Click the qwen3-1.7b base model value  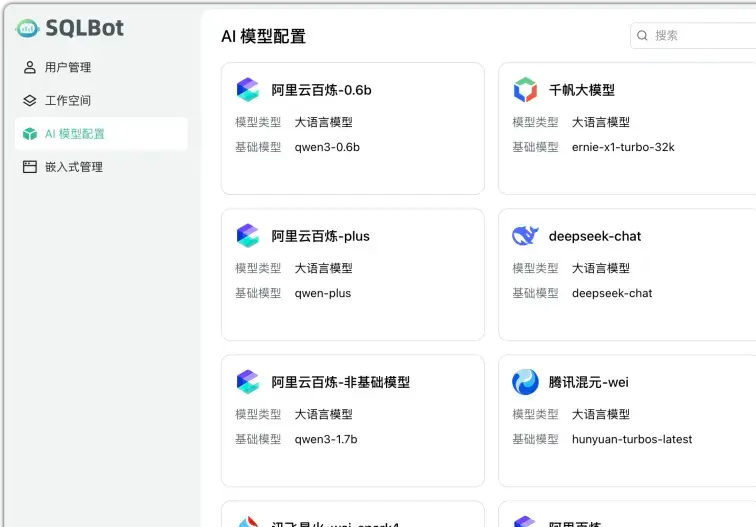(326, 439)
